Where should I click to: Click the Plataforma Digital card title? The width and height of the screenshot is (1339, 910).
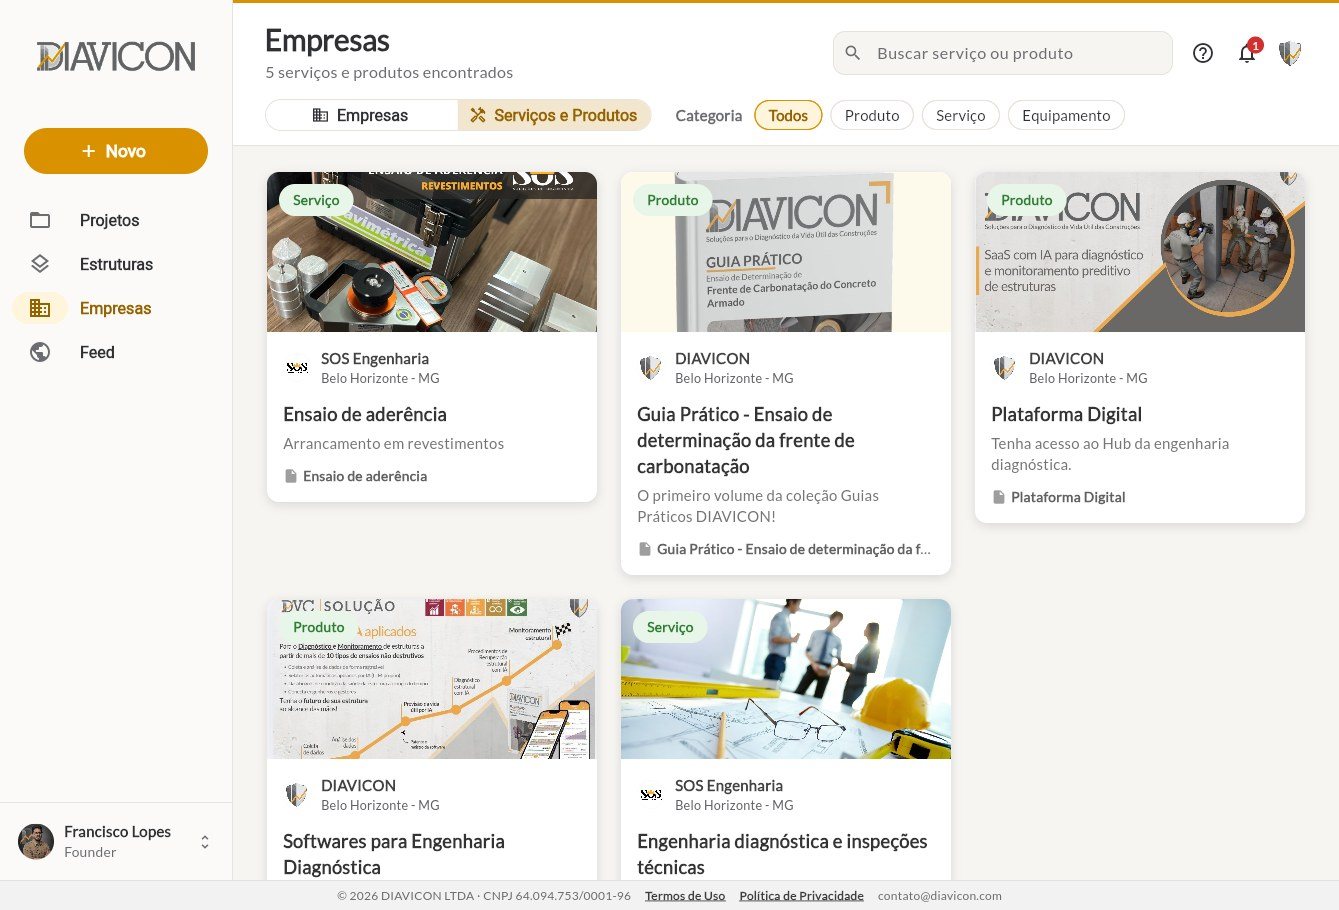click(1066, 414)
